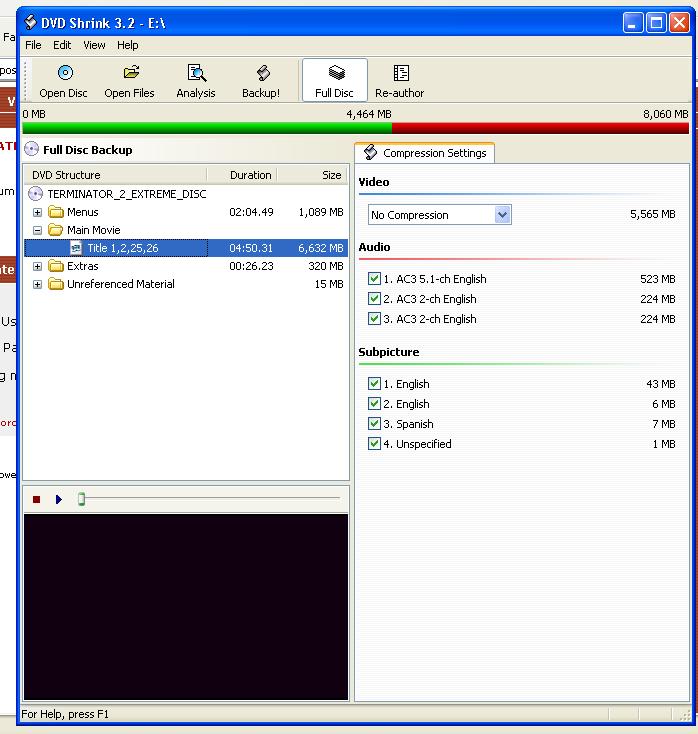Collapse the Main Movie folder node
The image size is (698, 734).
[x=37, y=230]
